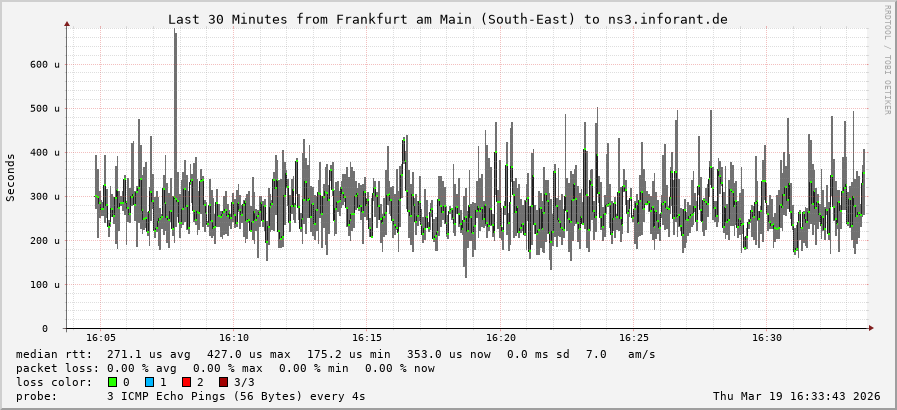Image resolution: width=897 pixels, height=410 pixels.
Task: Select the 16:20 time axis label
Action: (500, 338)
